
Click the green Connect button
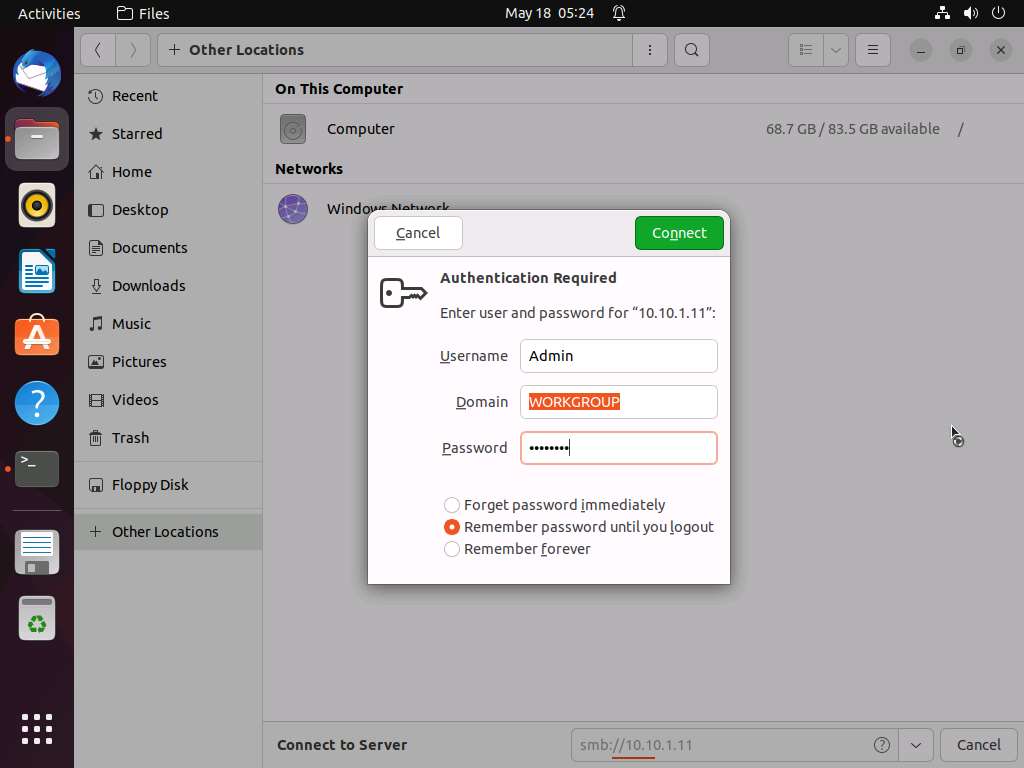point(679,233)
